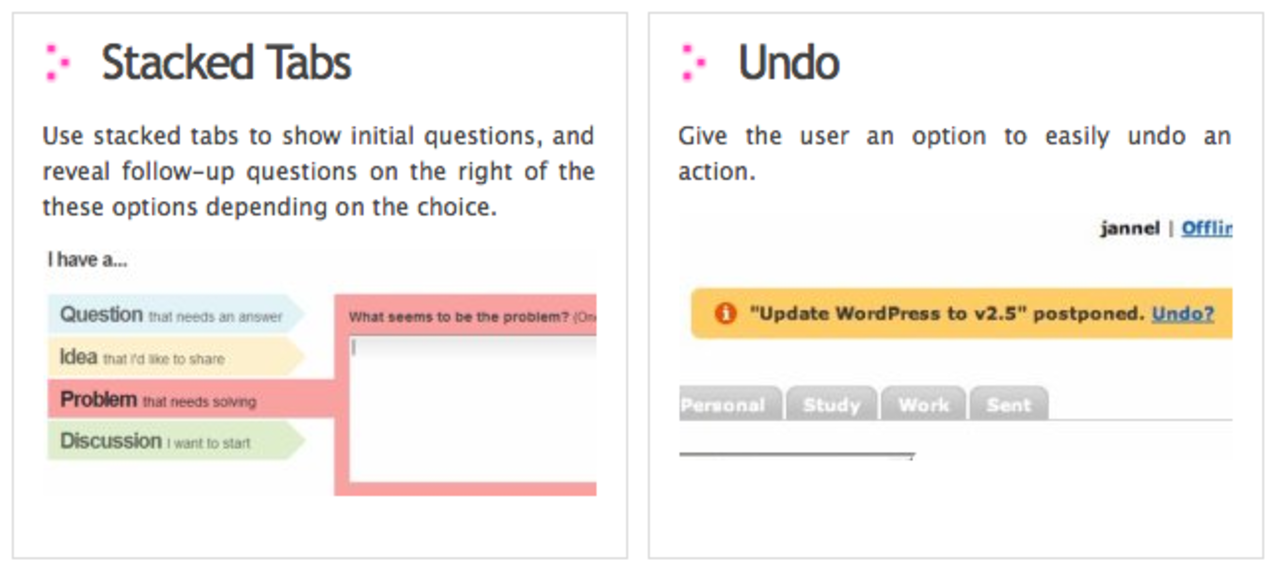Click the jannel username
This screenshot has width=1280, height=581.
coord(1130,228)
